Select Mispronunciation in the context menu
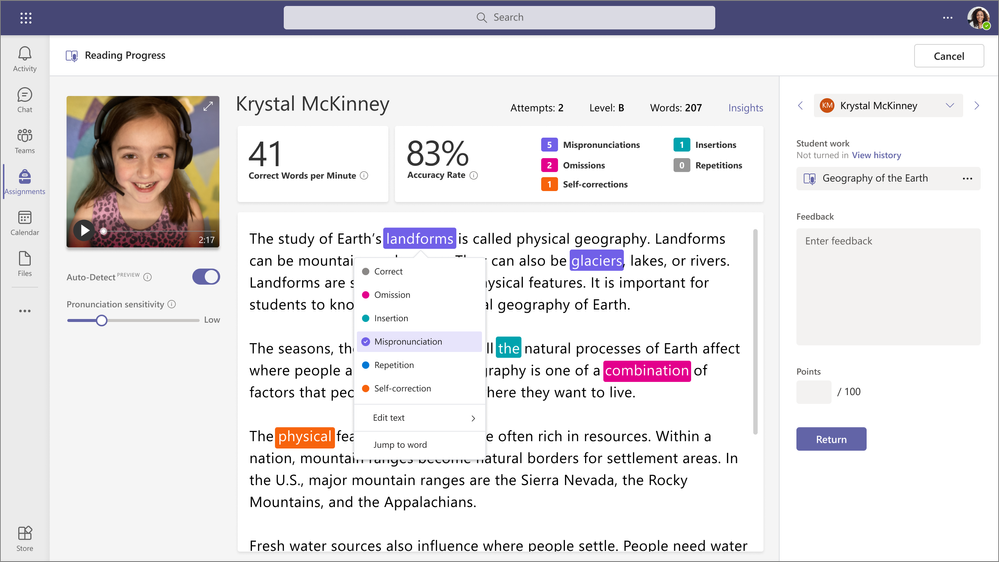This screenshot has height=562, width=999. (x=419, y=342)
